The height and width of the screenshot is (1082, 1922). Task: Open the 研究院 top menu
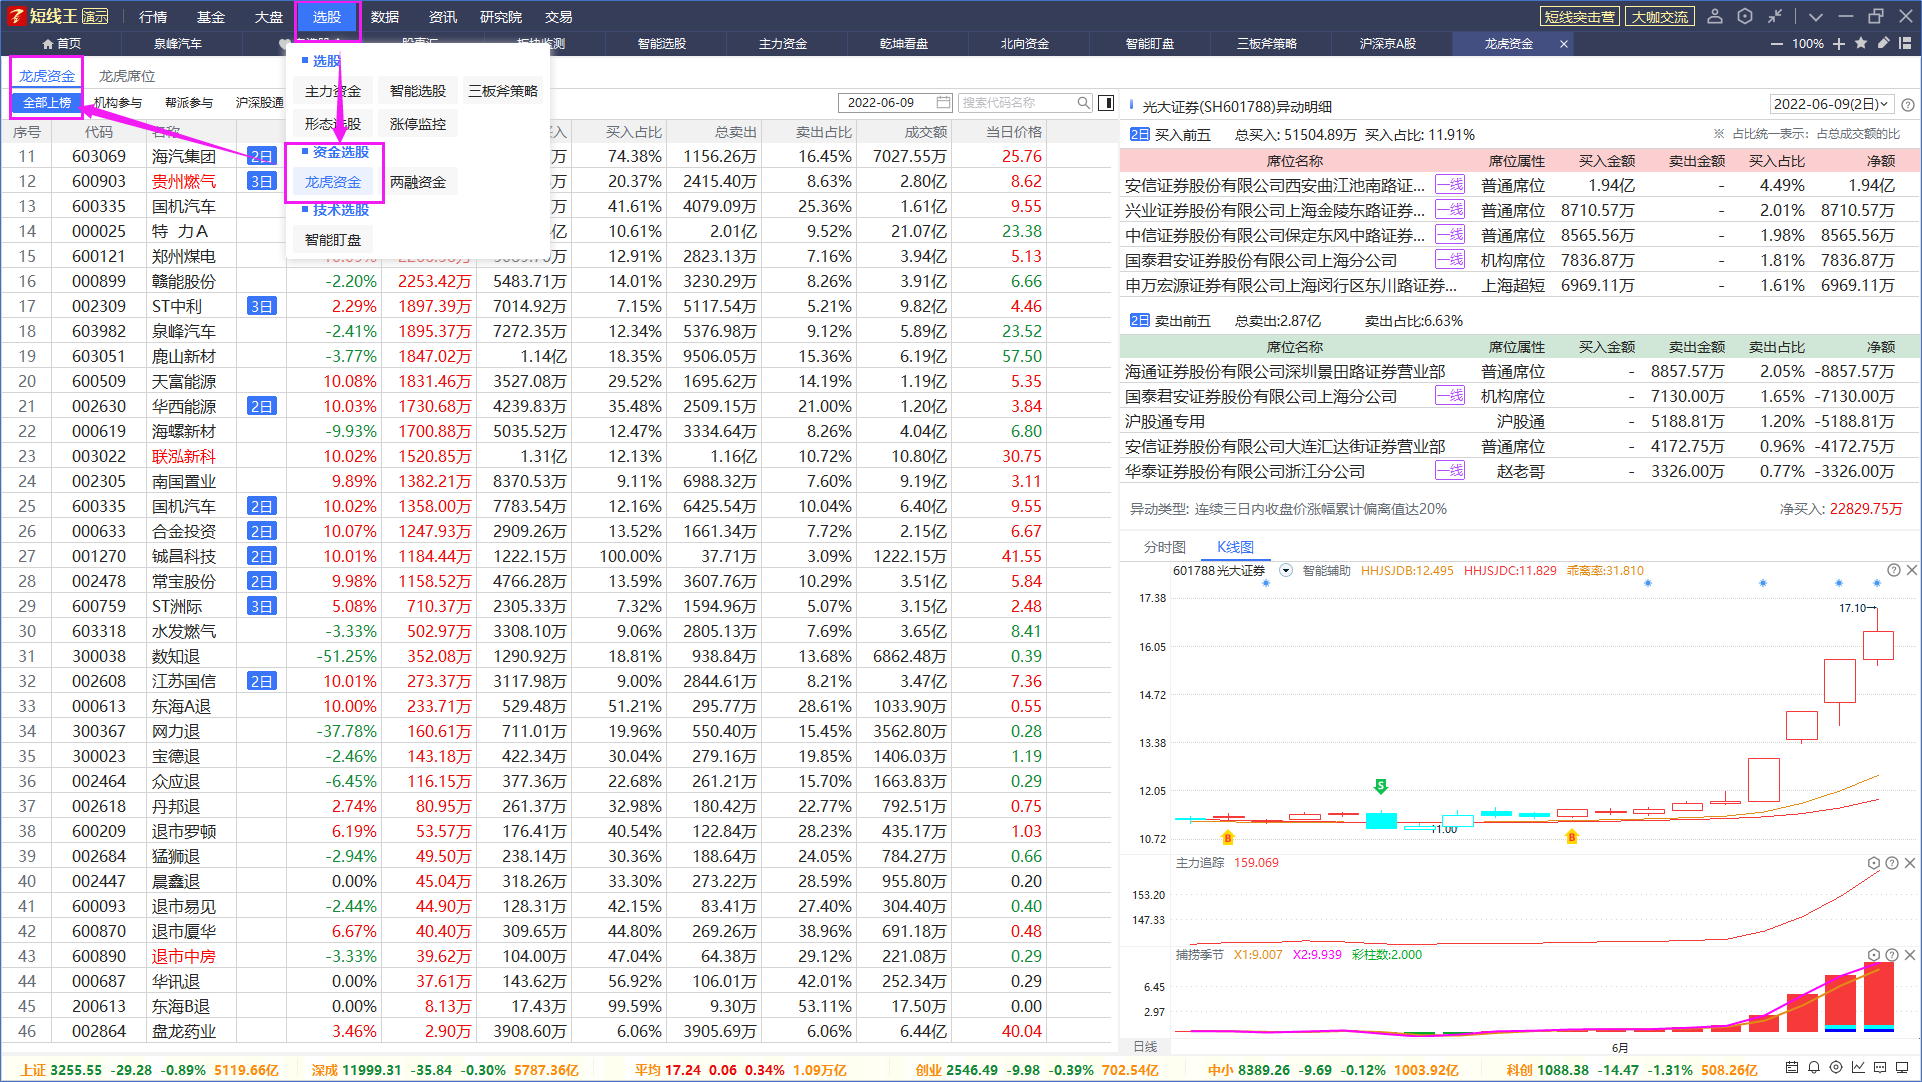click(x=501, y=17)
